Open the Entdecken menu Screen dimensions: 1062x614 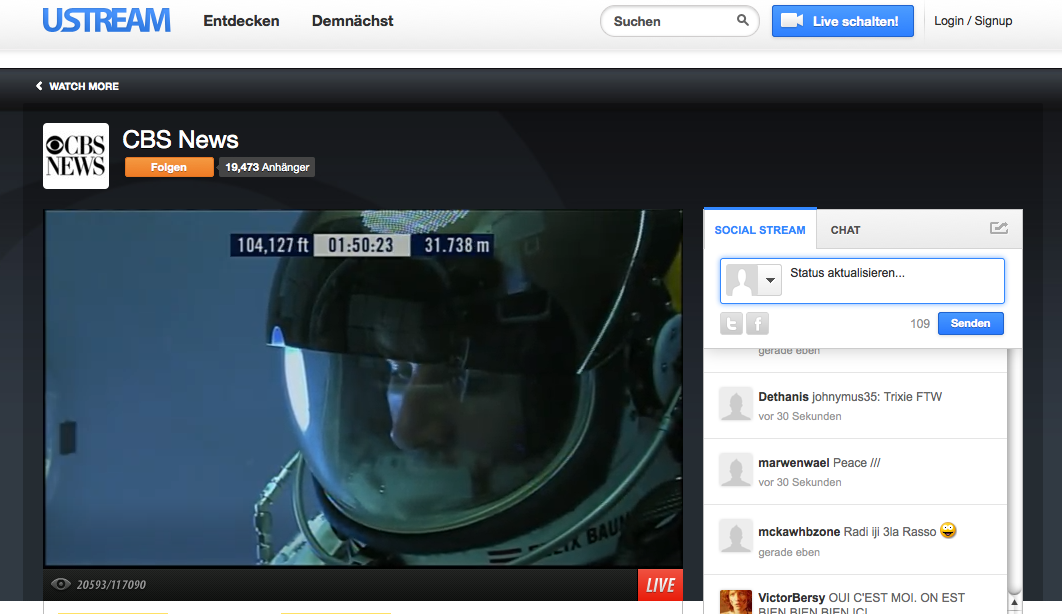pos(241,21)
